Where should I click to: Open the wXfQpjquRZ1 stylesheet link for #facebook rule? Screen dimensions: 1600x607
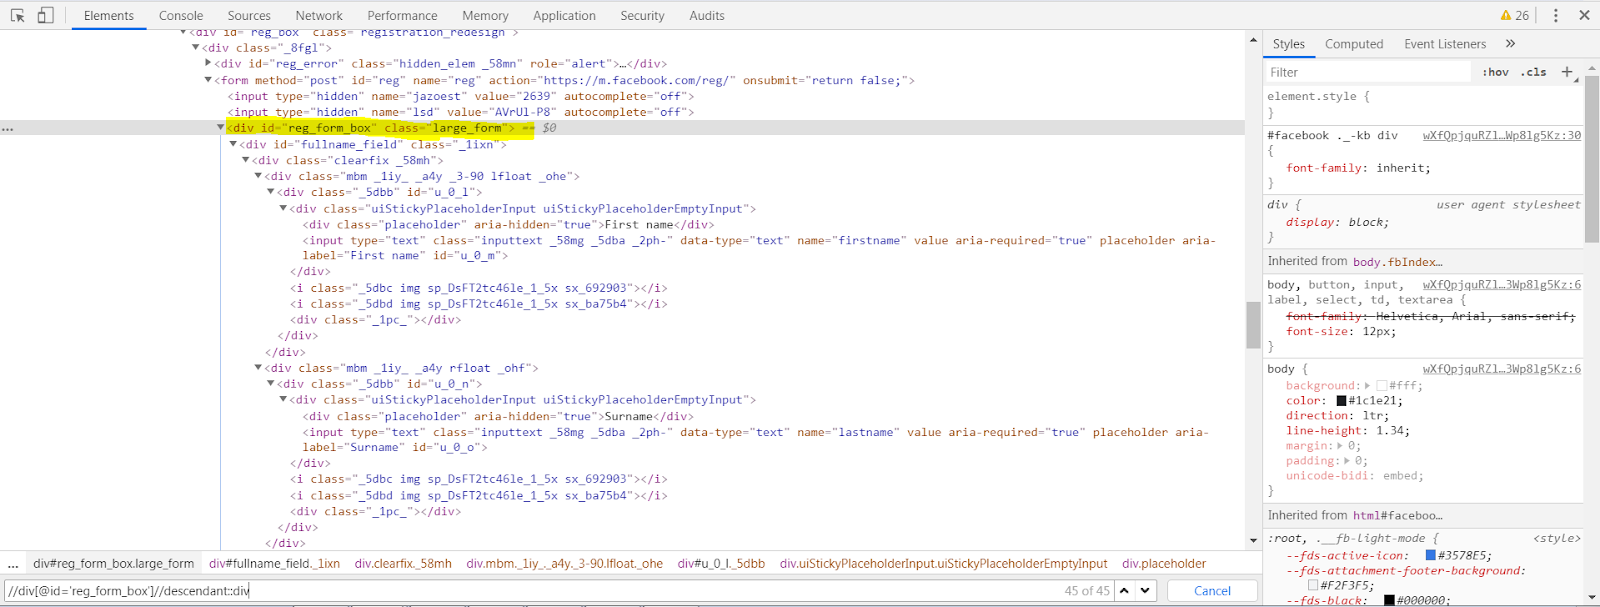[x=1501, y=135]
